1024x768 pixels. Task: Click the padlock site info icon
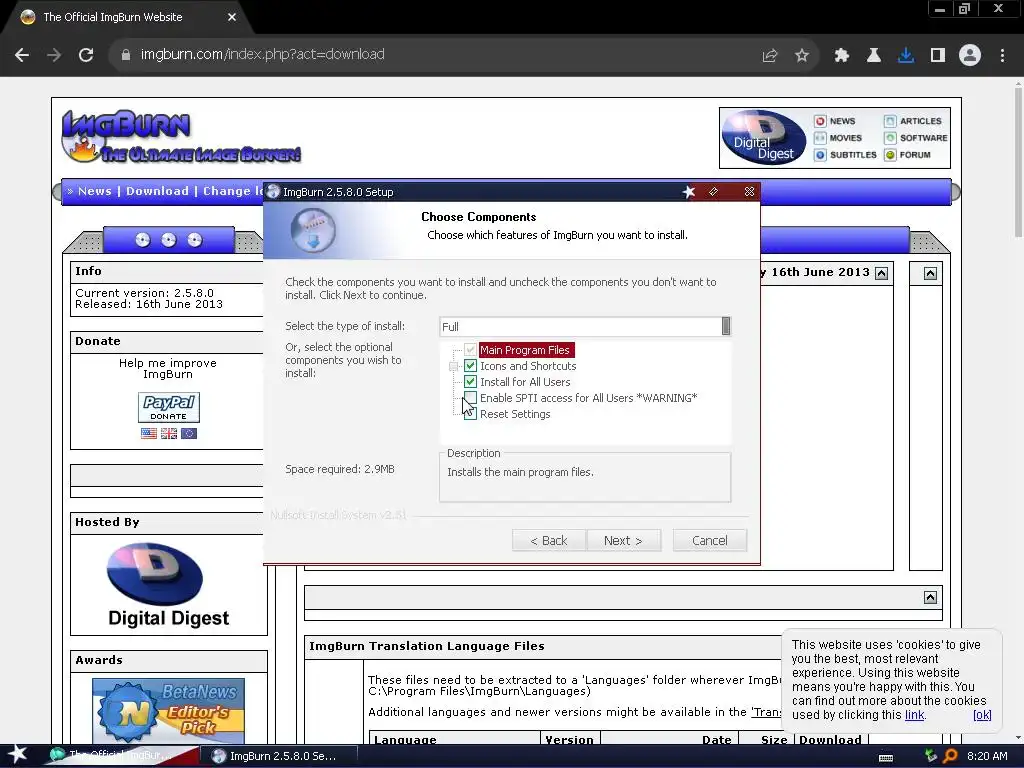126,55
